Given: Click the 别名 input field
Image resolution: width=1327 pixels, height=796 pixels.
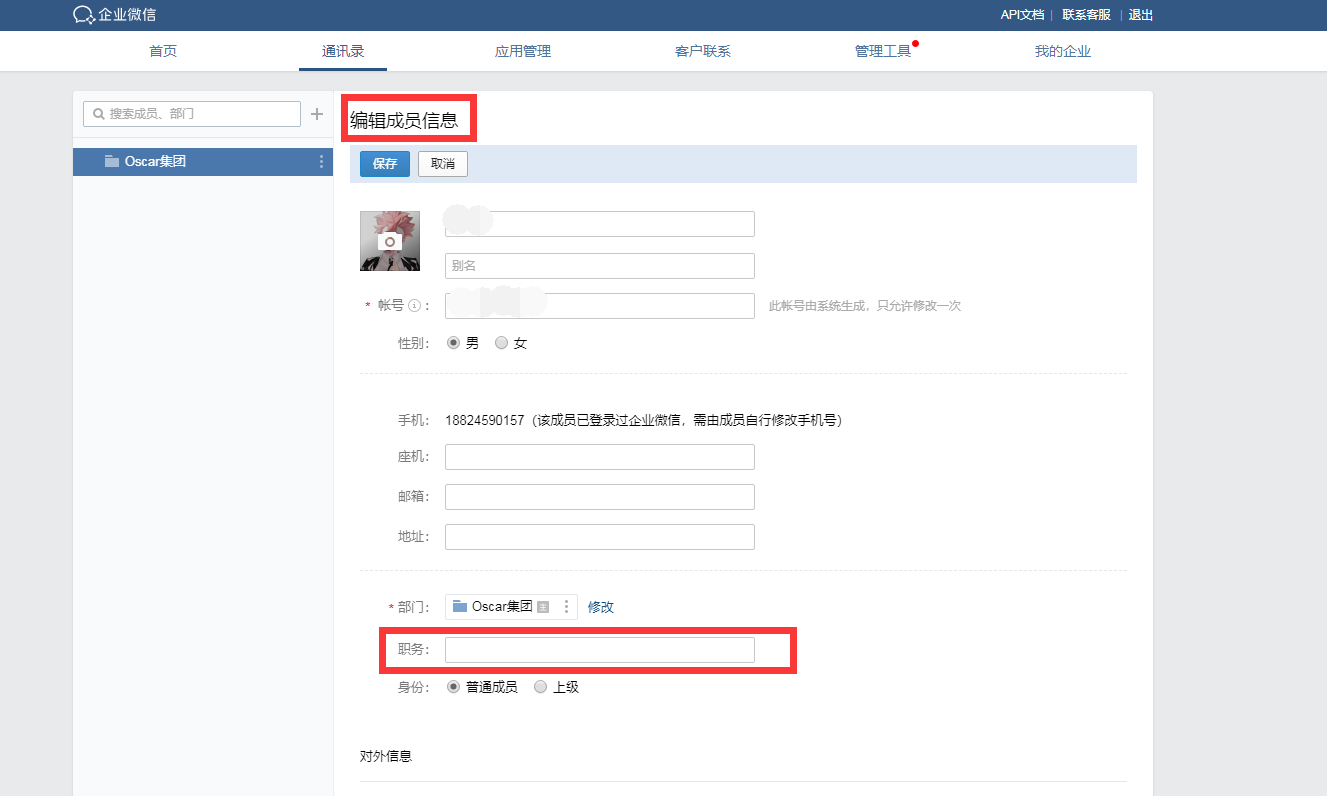Looking at the screenshot, I should tap(600, 266).
